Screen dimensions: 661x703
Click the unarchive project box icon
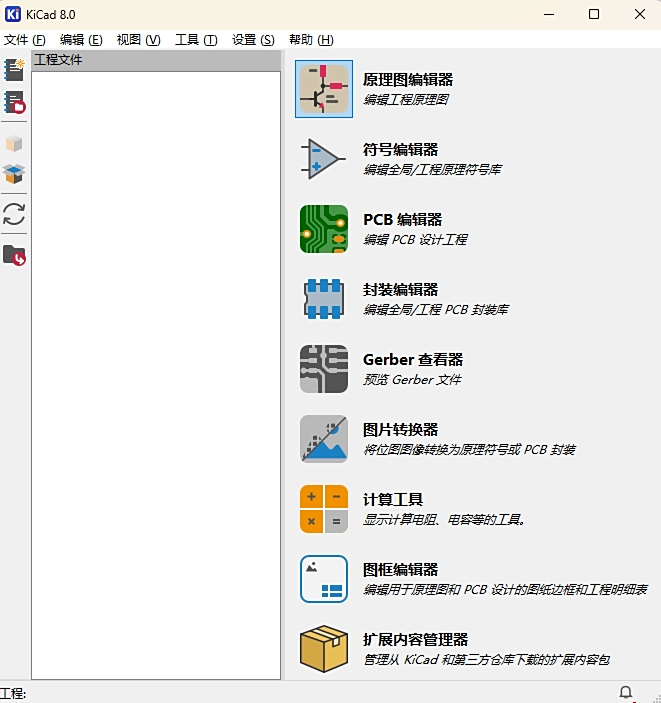14,174
